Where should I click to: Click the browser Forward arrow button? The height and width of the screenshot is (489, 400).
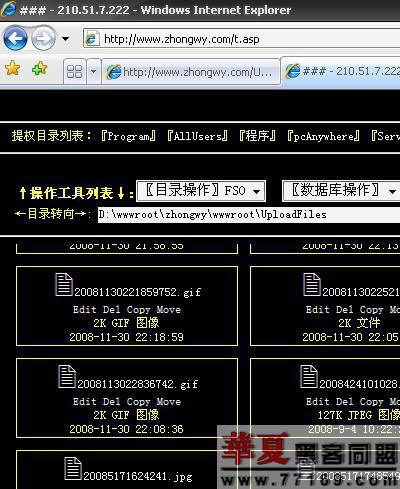(x=43, y=39)
